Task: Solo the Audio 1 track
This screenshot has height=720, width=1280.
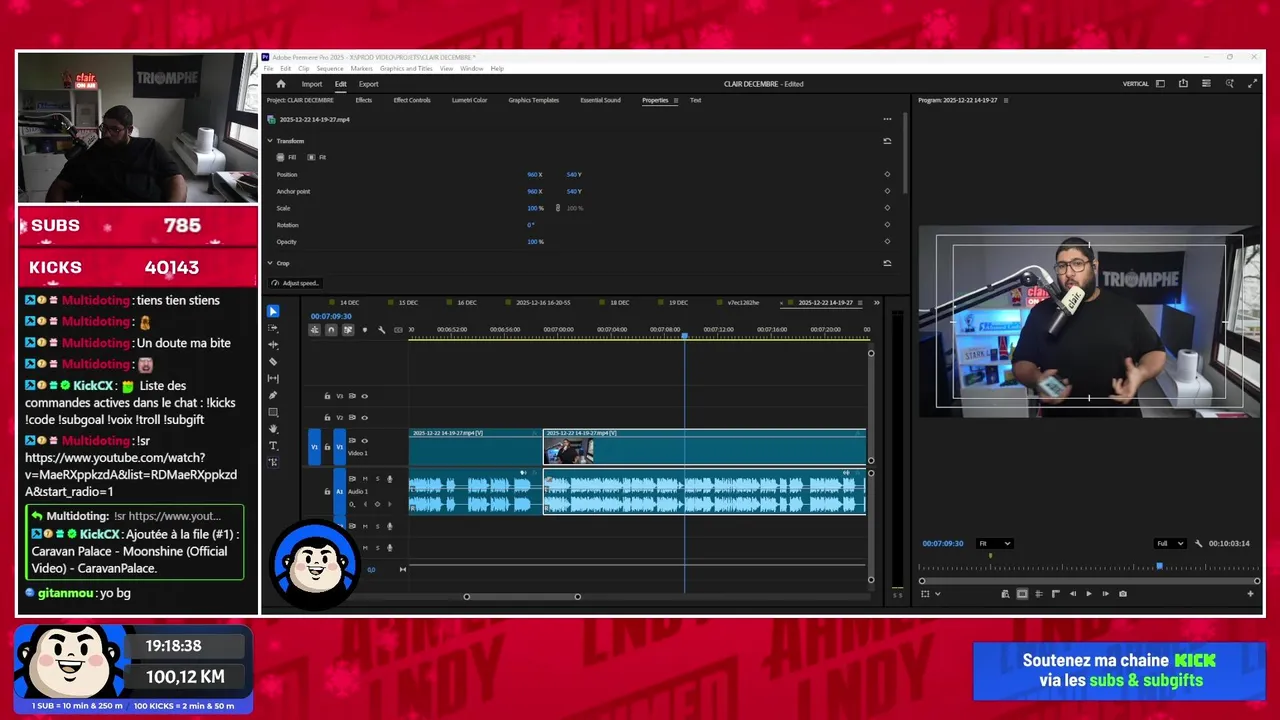Action: click(x=377, y=479)
